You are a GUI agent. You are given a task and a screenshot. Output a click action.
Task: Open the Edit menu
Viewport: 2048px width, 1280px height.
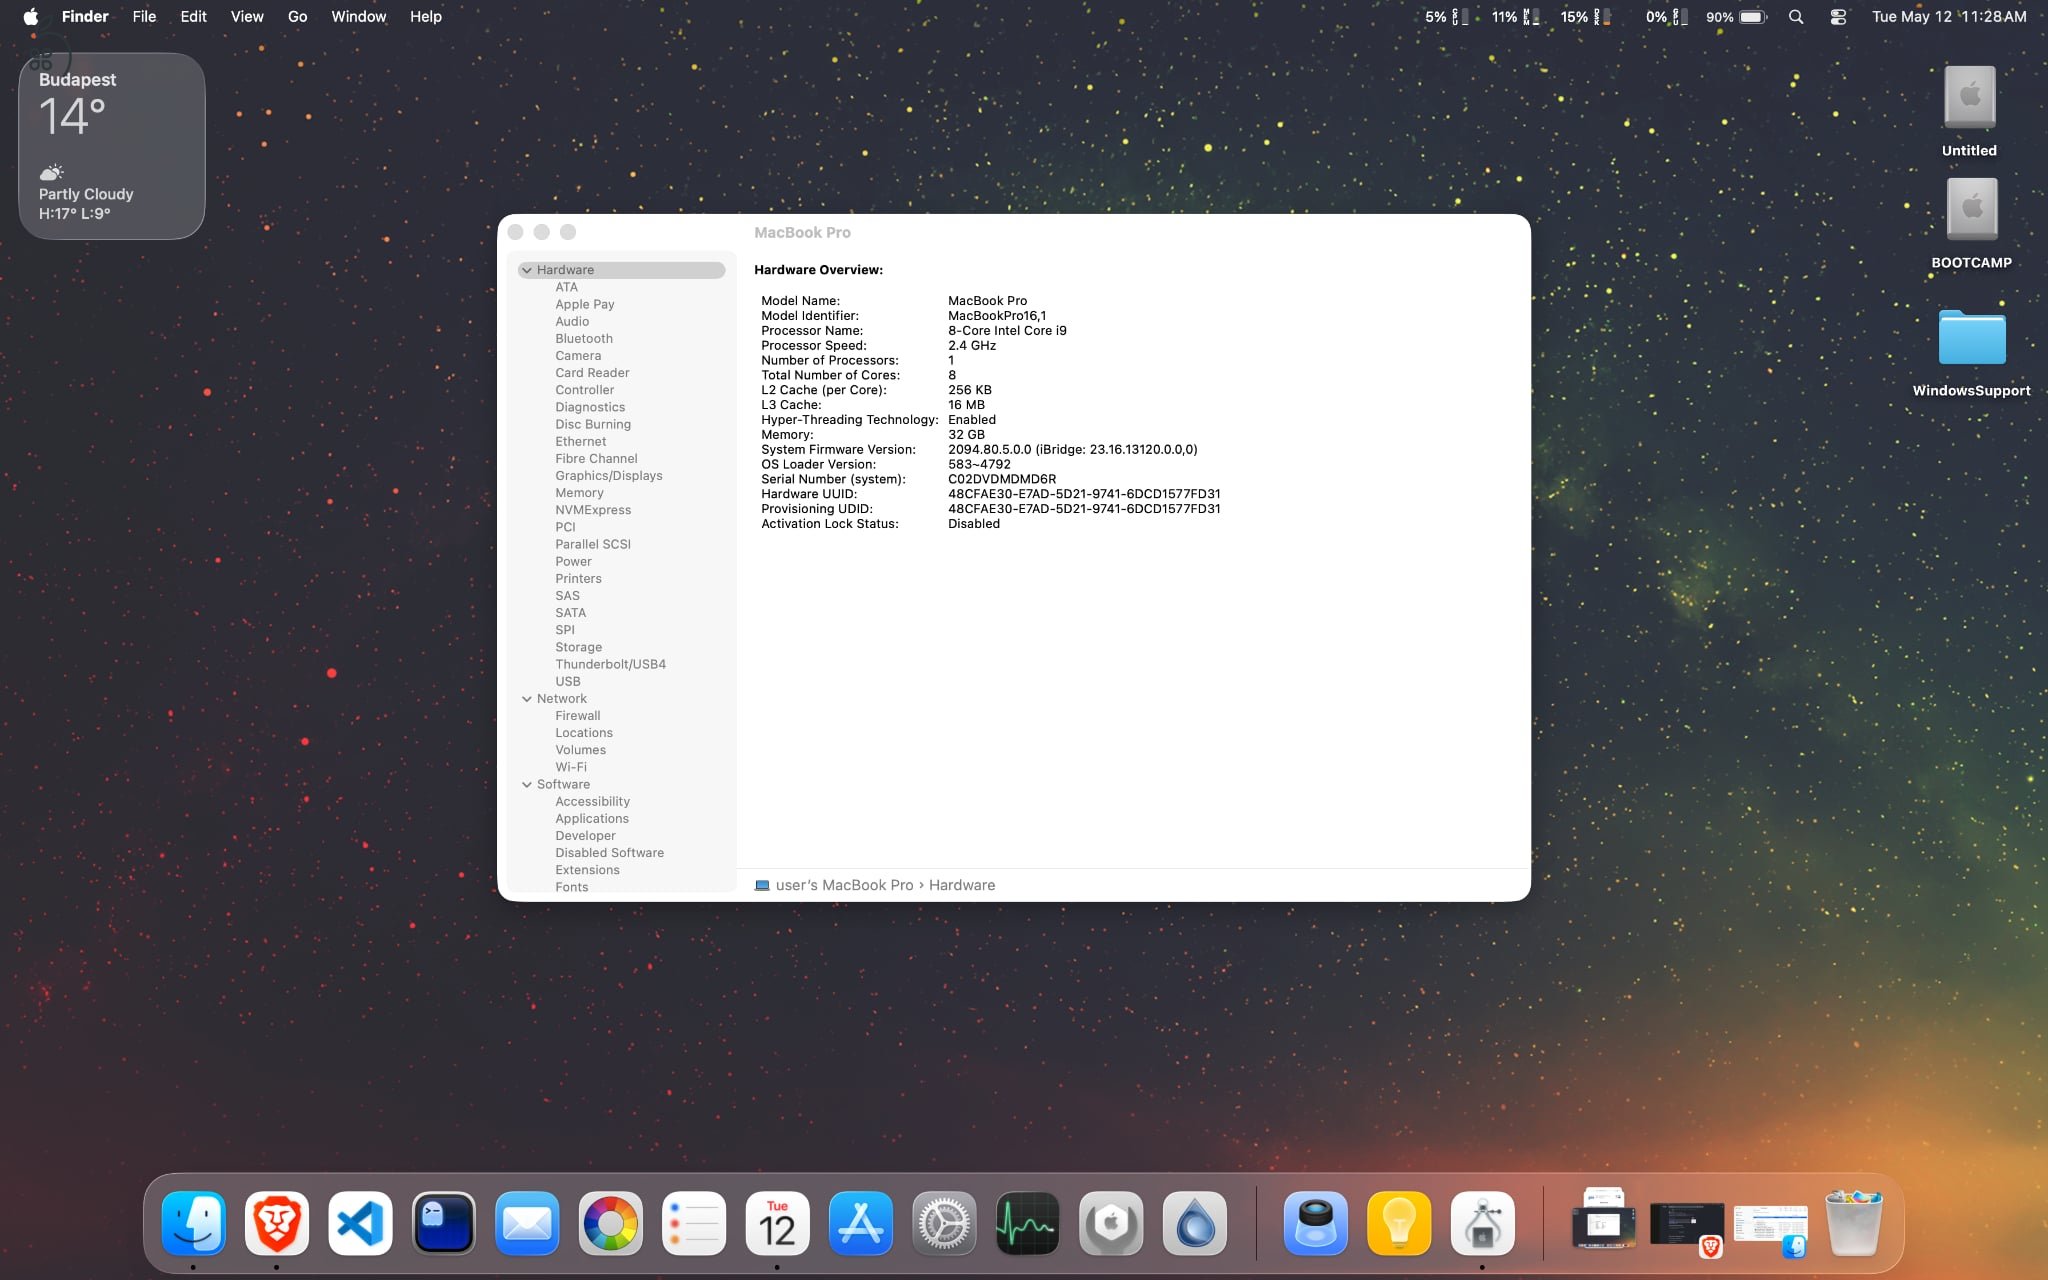pyautogui.click(x=193, y=16)
